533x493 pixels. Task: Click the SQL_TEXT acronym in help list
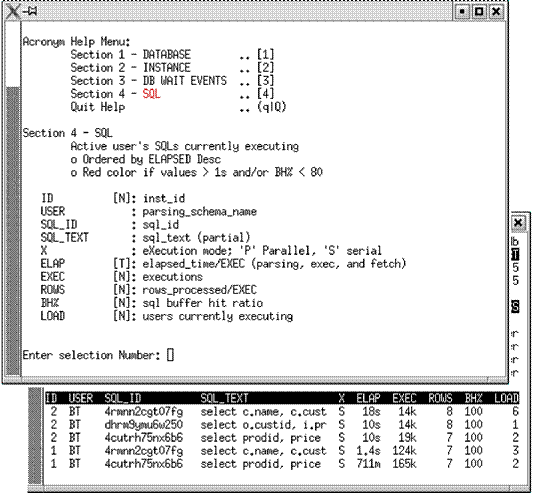tap(65, 237)
